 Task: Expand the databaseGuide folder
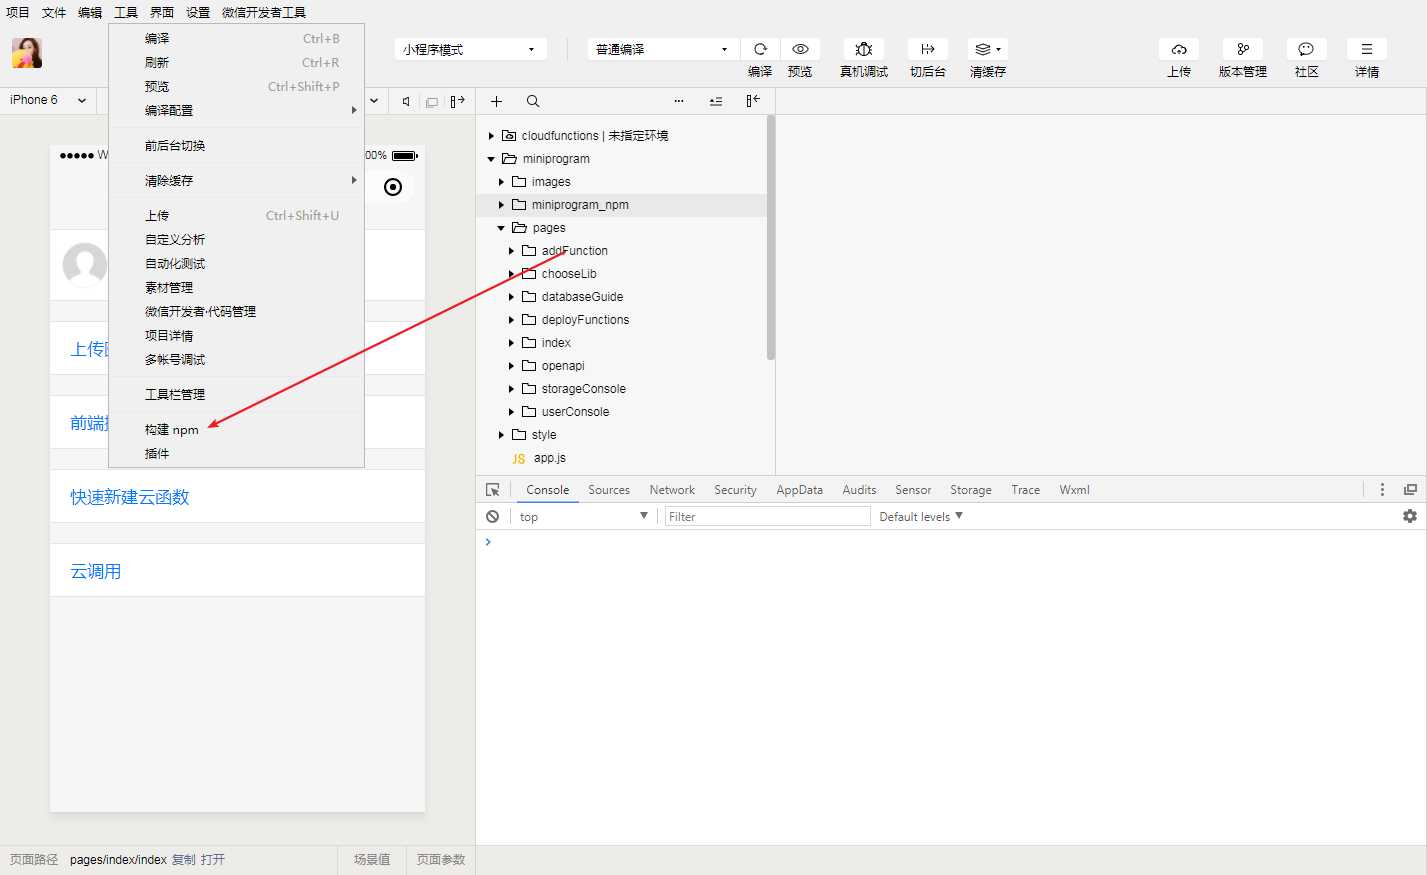pos(511,297)
